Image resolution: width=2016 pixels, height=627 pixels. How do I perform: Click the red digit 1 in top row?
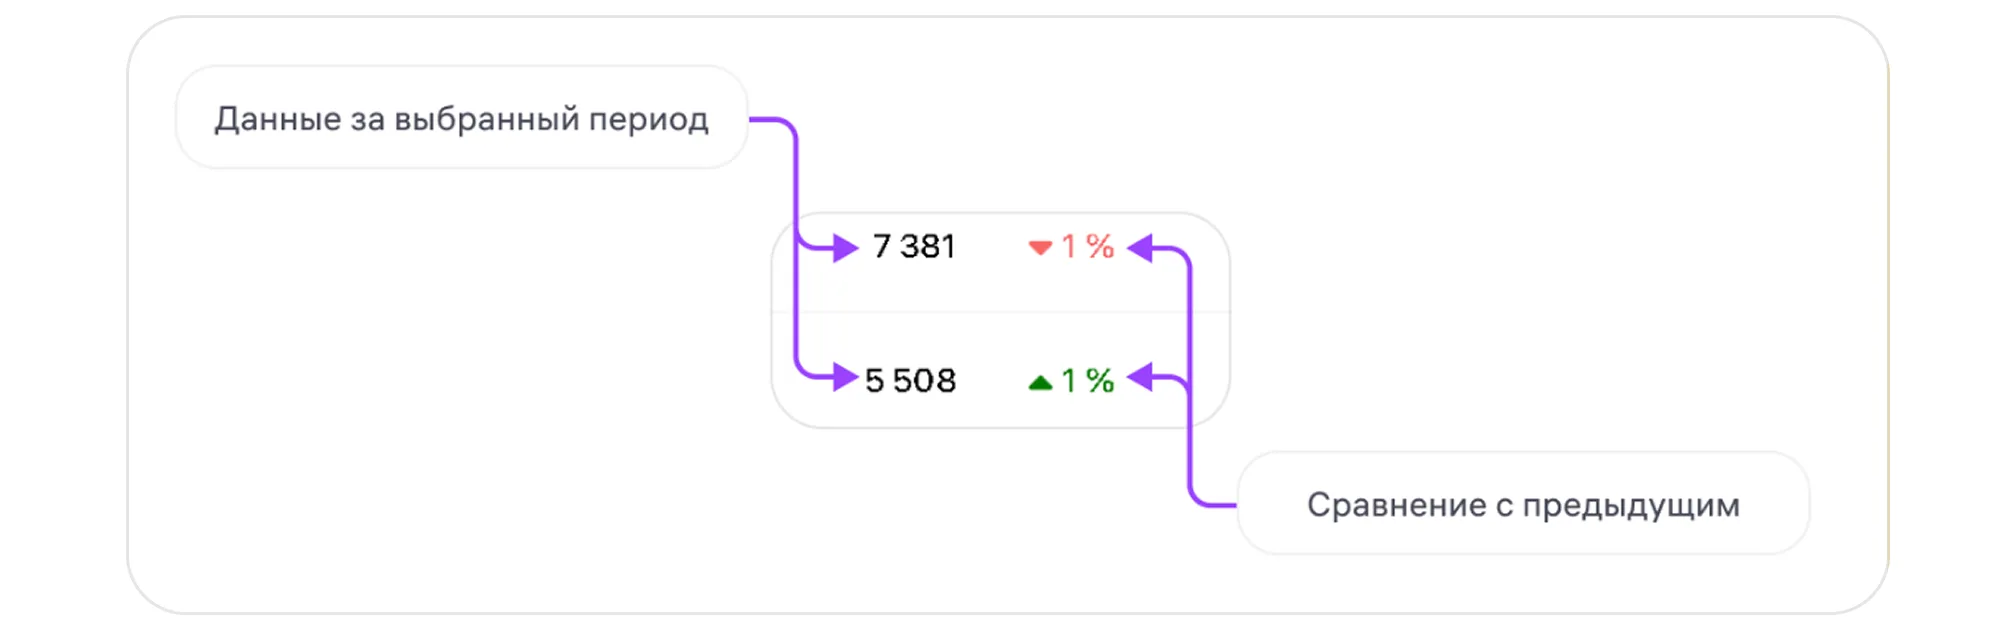[1068, 246]
